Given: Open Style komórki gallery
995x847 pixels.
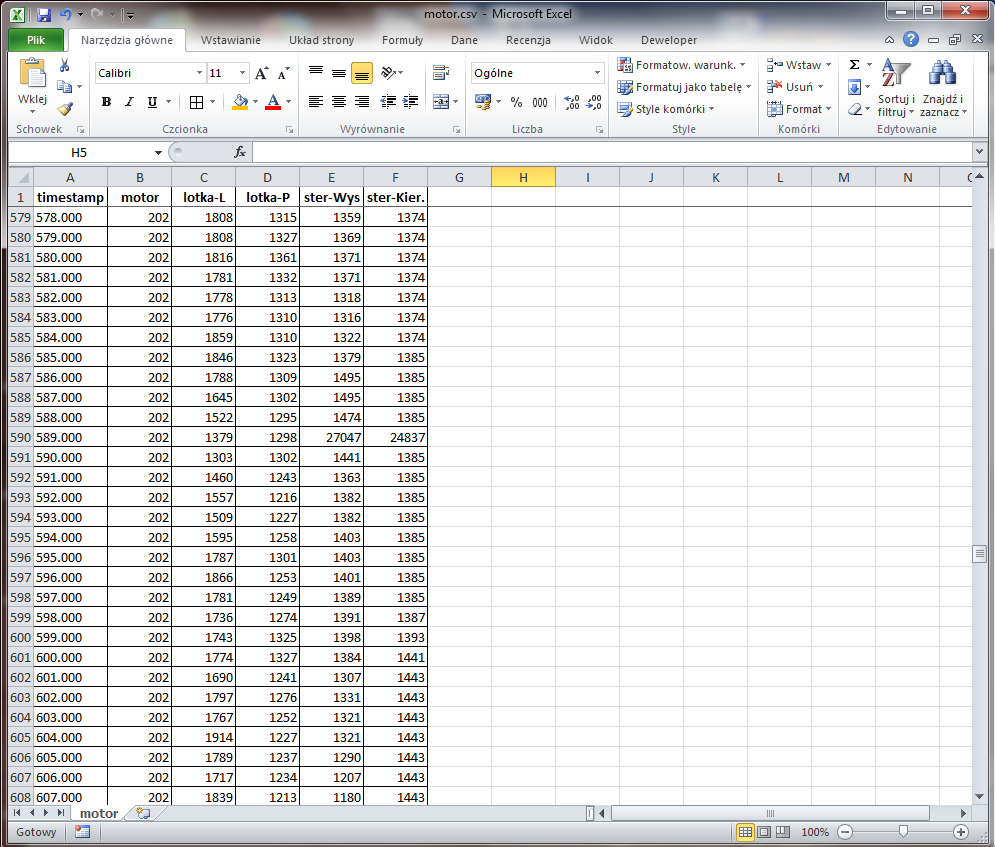Looking at the screenshot, I should [x=665, y=109].
